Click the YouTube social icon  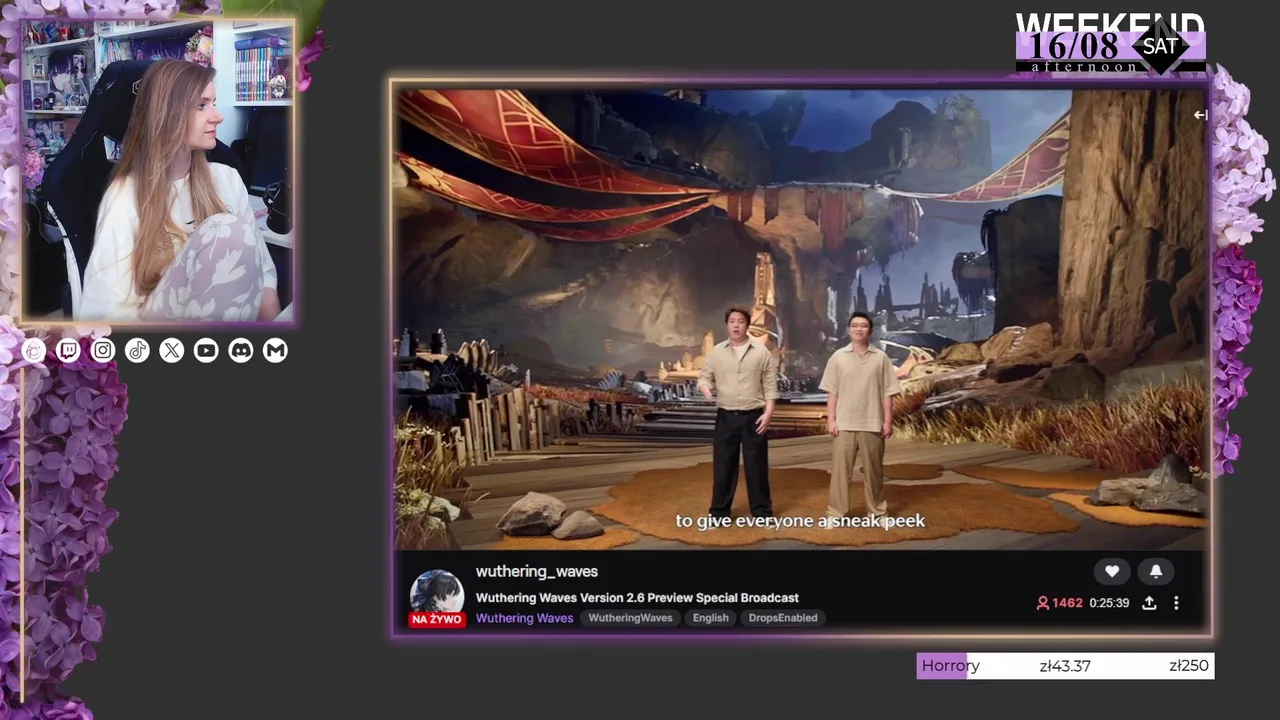tap(206, 350)
